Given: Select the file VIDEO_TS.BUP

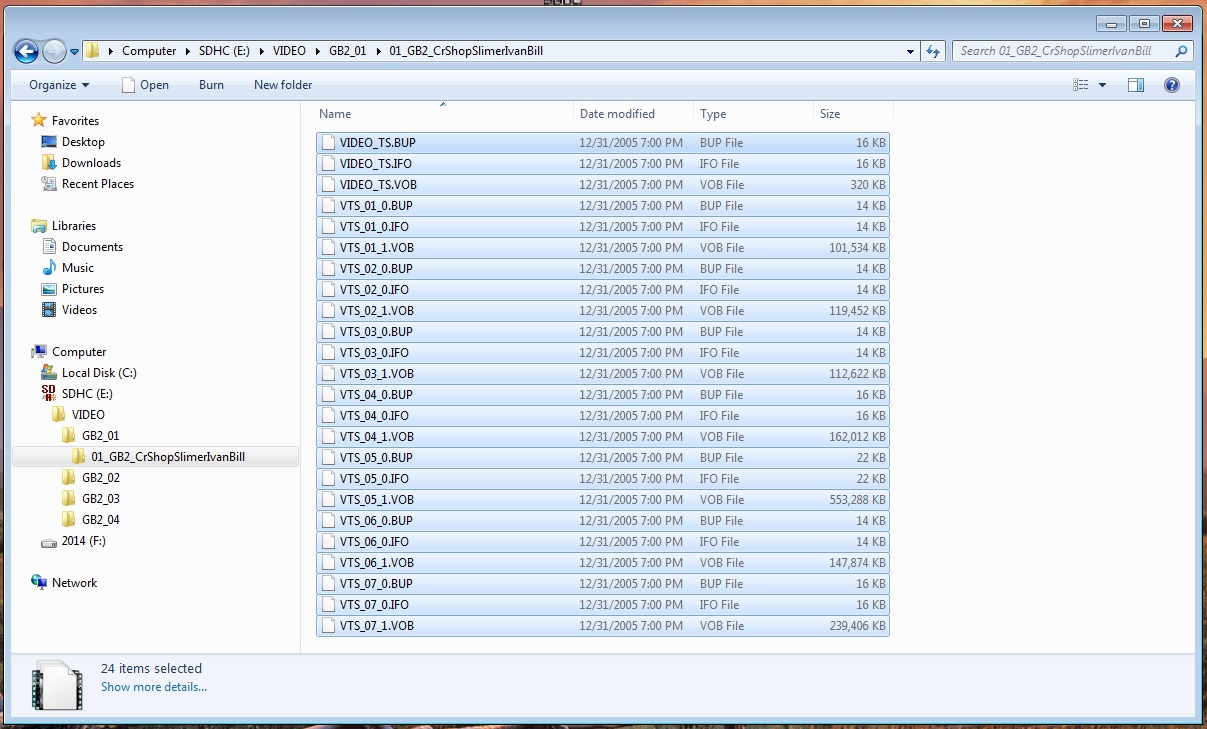Looking at the screenshot, I should (x=602, y=143).
